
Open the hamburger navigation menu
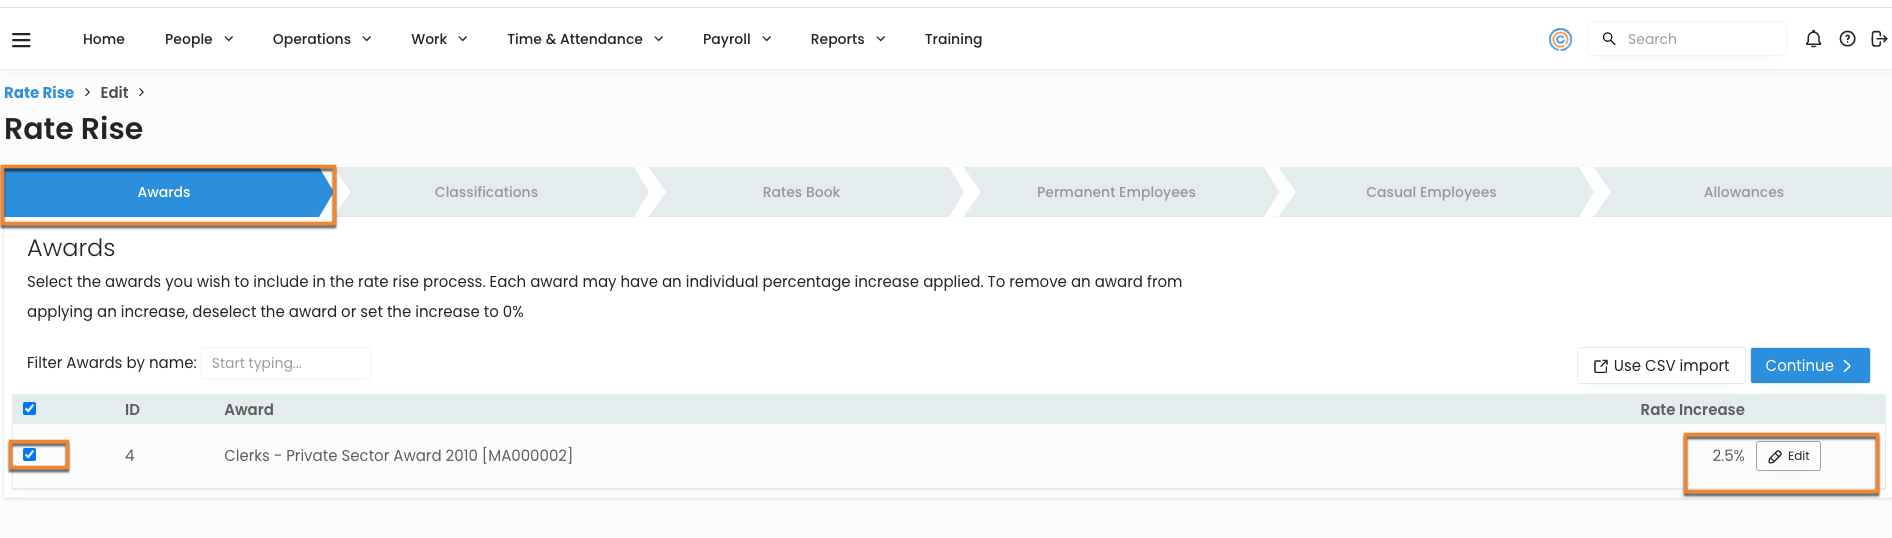coord(21,39)
